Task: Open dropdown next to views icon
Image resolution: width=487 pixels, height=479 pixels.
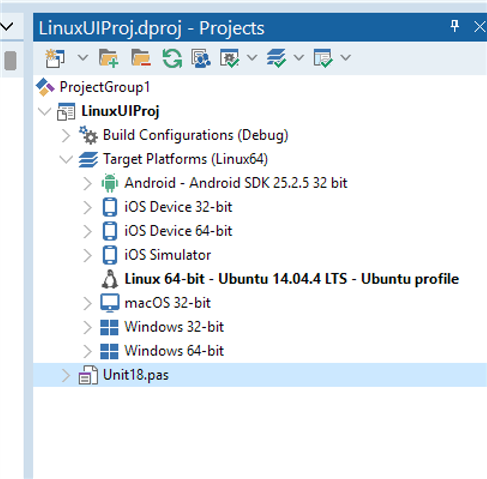Action: pos(346,58)
